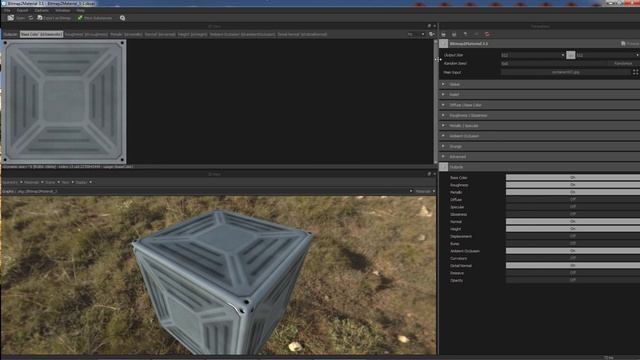Enable the Displacement output
The image size is (640, 360).
[x=573, y=236]
